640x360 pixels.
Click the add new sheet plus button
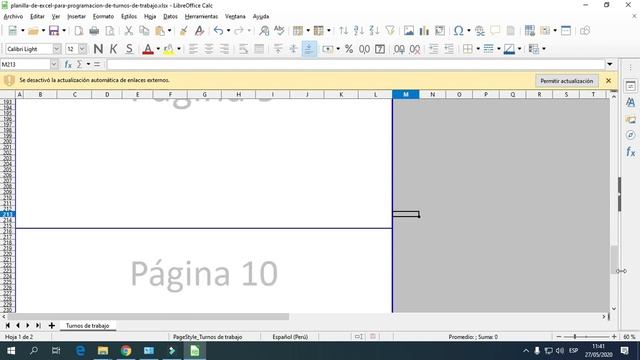click(51, 326)
